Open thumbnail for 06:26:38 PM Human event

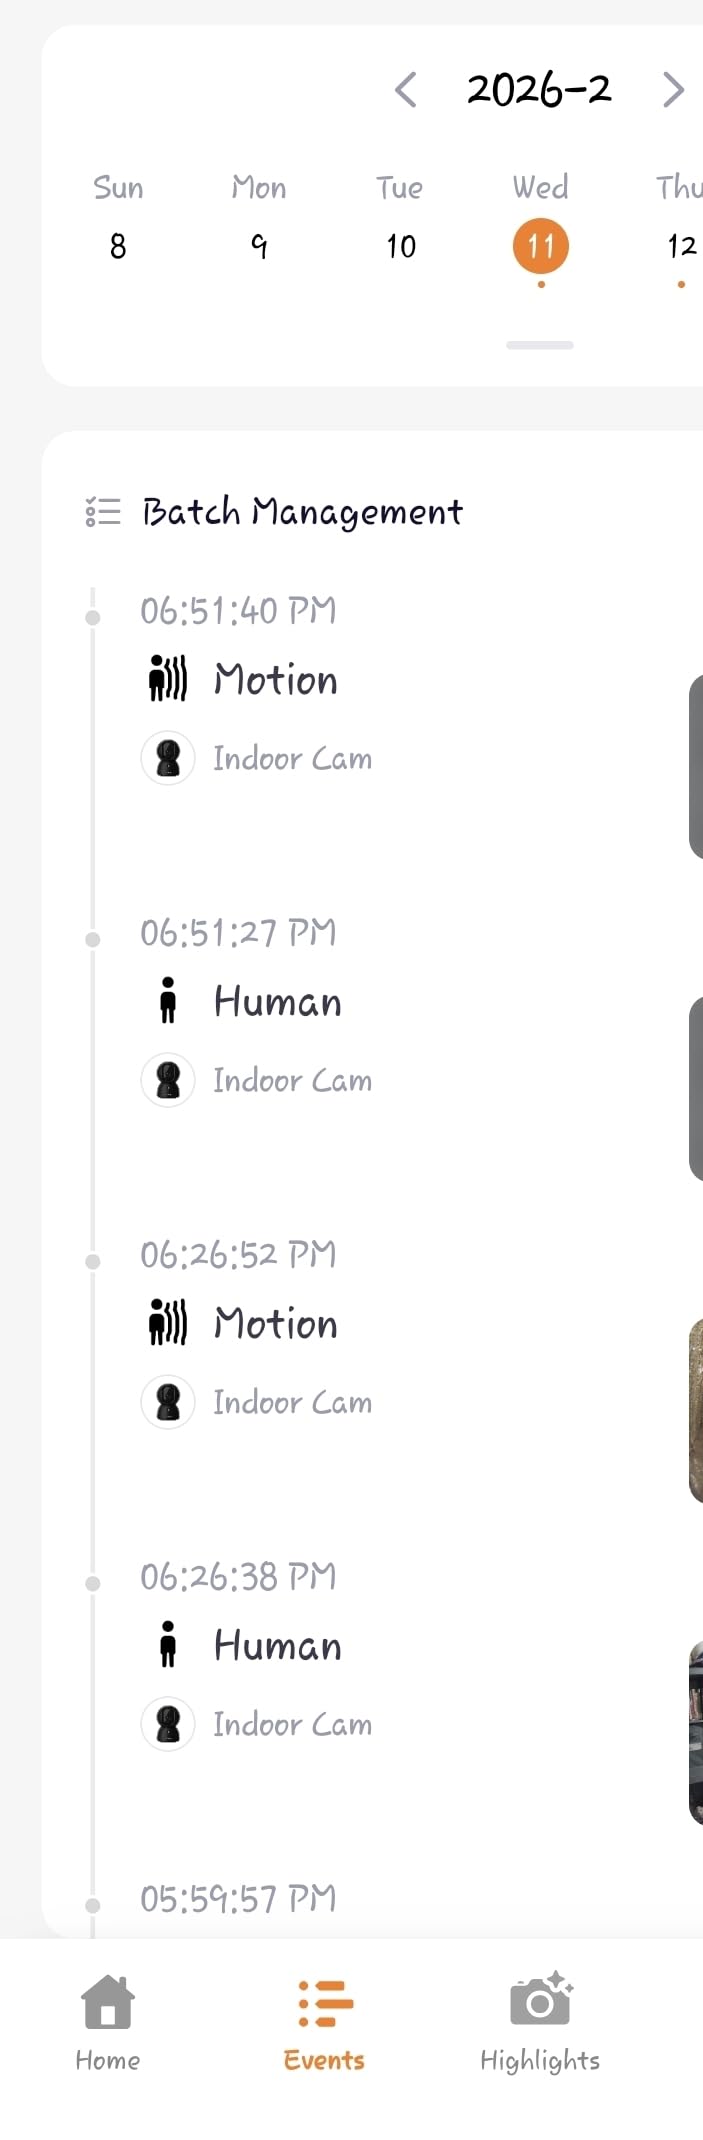695,1732
